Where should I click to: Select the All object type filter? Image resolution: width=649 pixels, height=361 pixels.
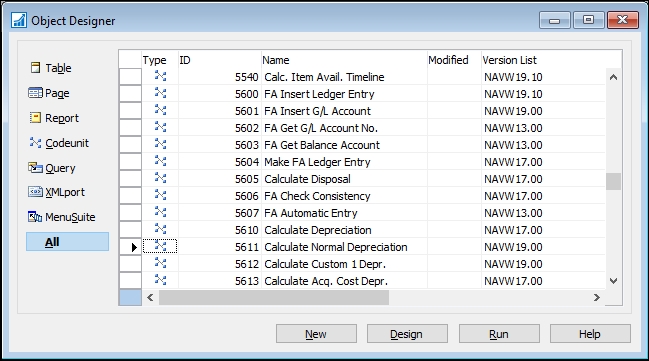tap(67, 242)
